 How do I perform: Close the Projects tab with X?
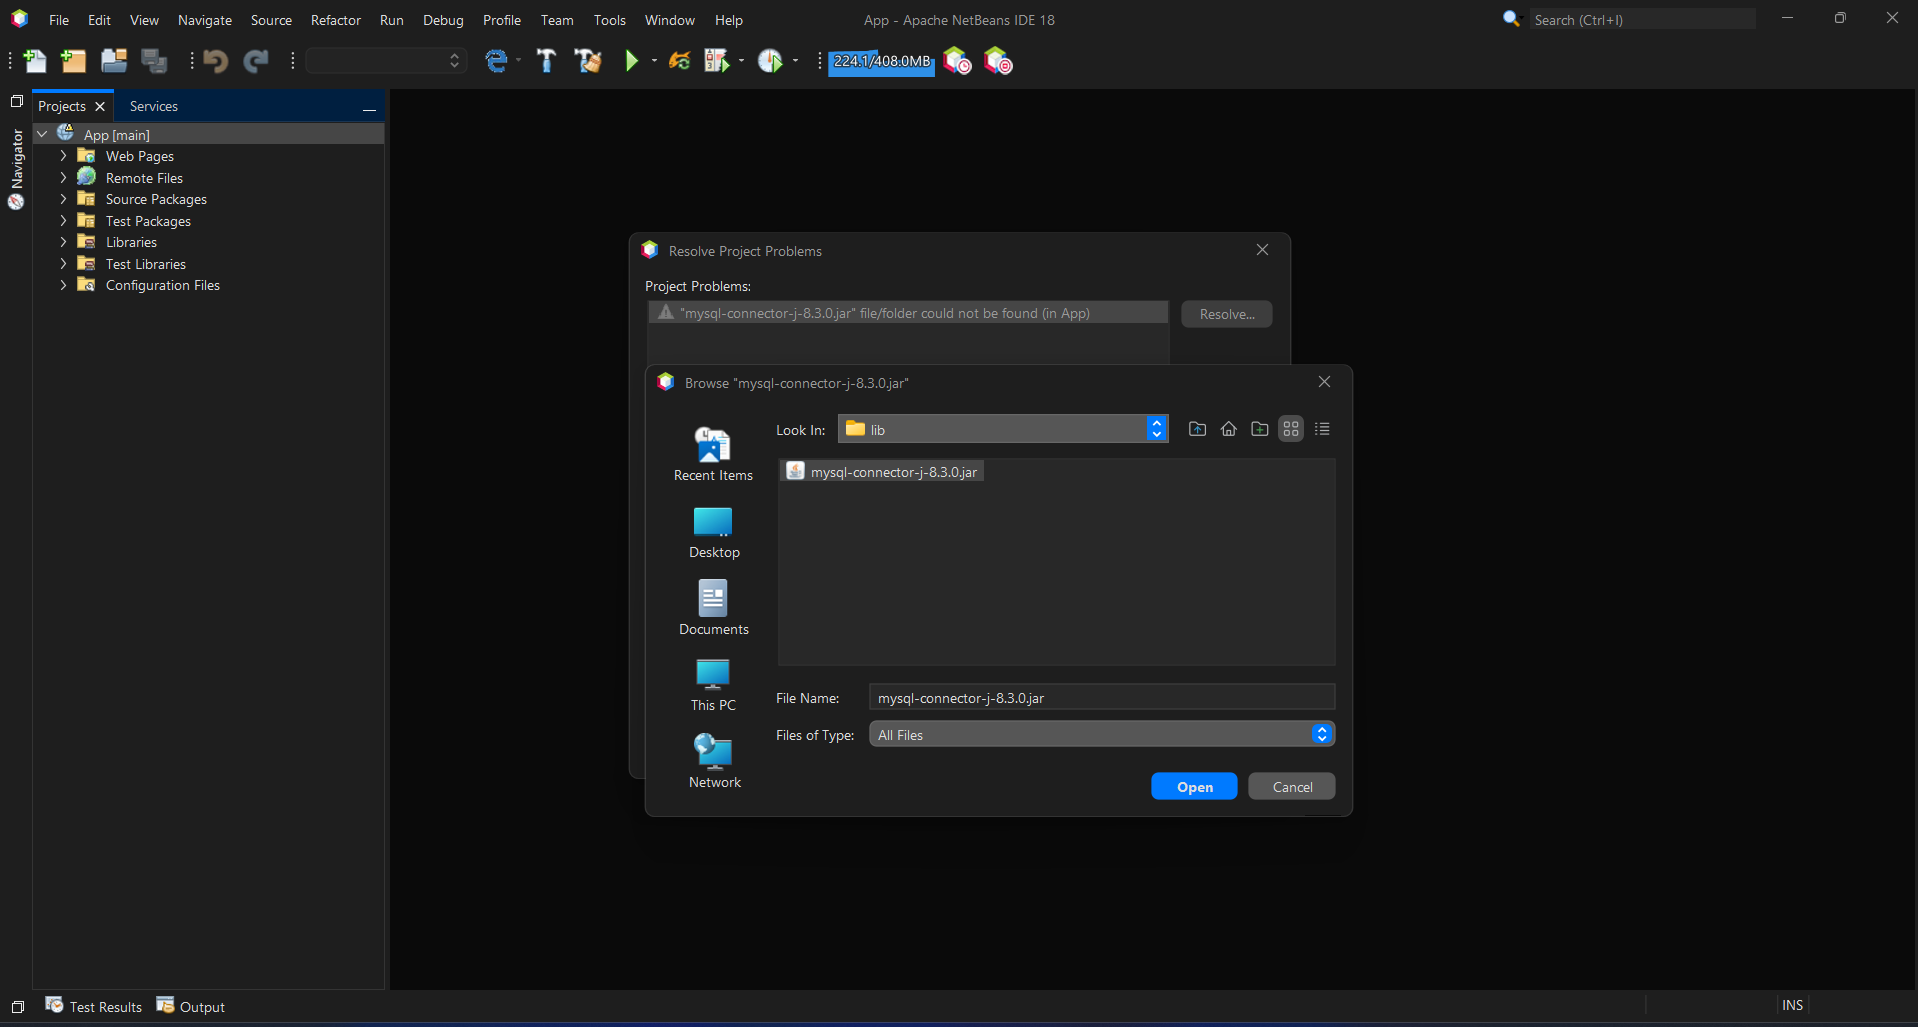(100, 106)
